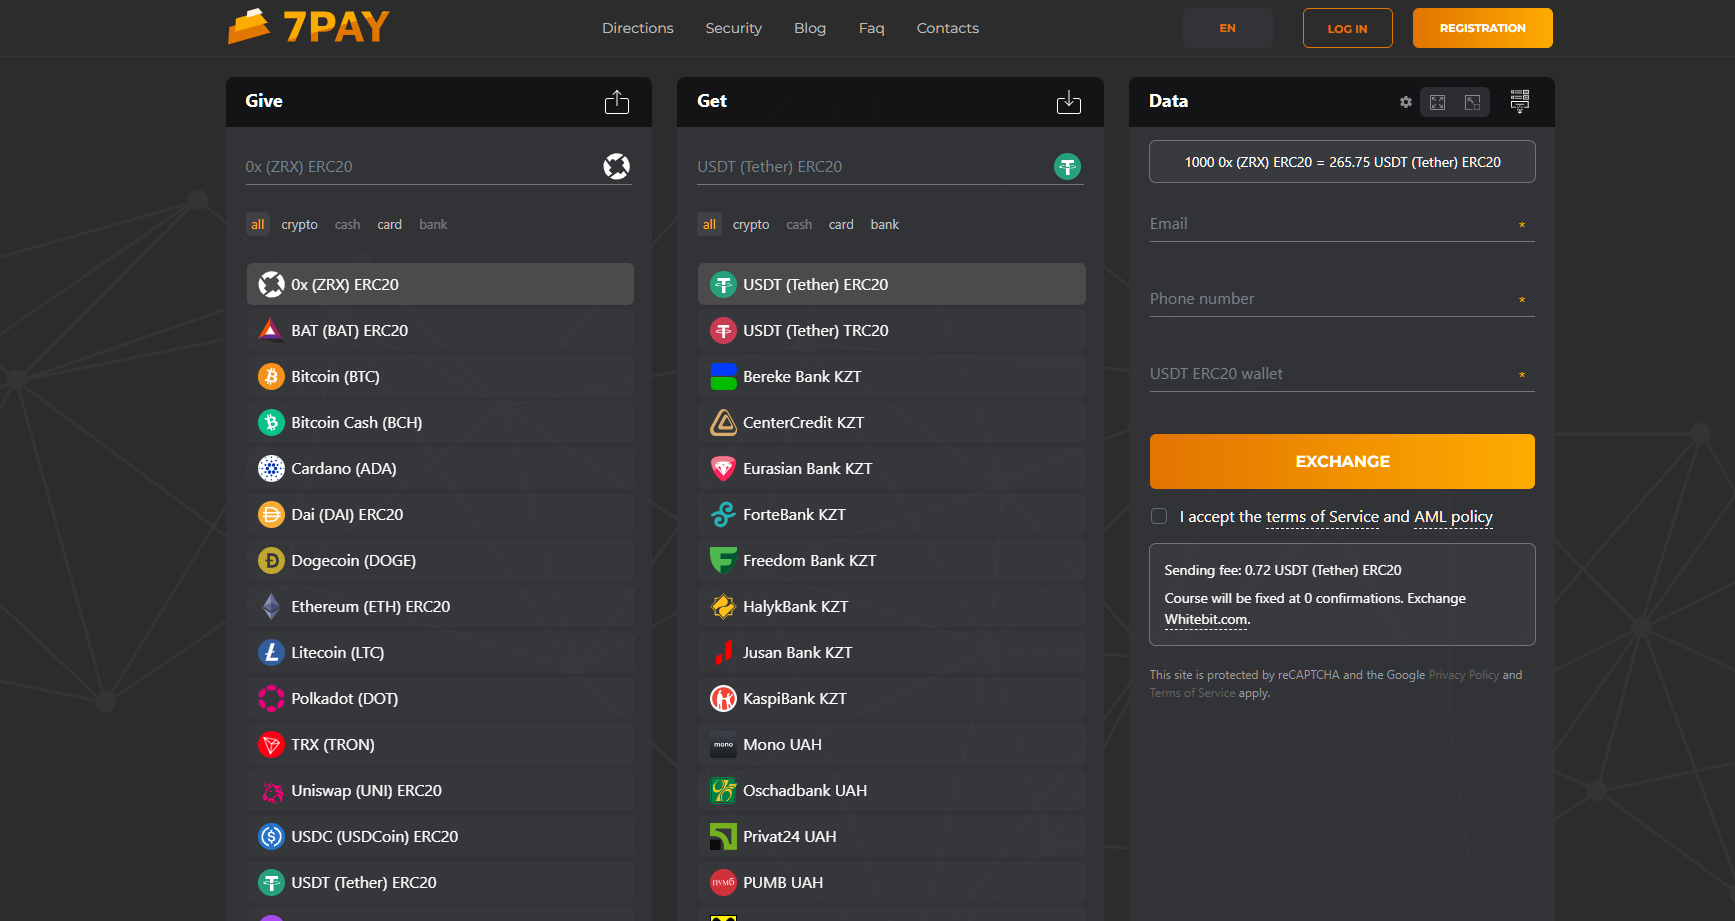Choose USDT (Tether) TRC20 to get

[892, 330]
